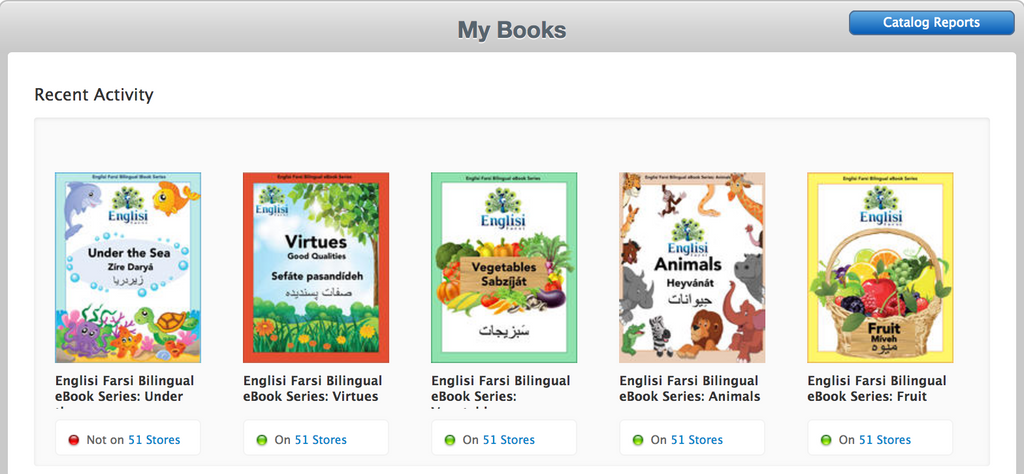Click the green status dot for Fruit
This screenshot has height=474, width=1024.
tap(825, 440)
